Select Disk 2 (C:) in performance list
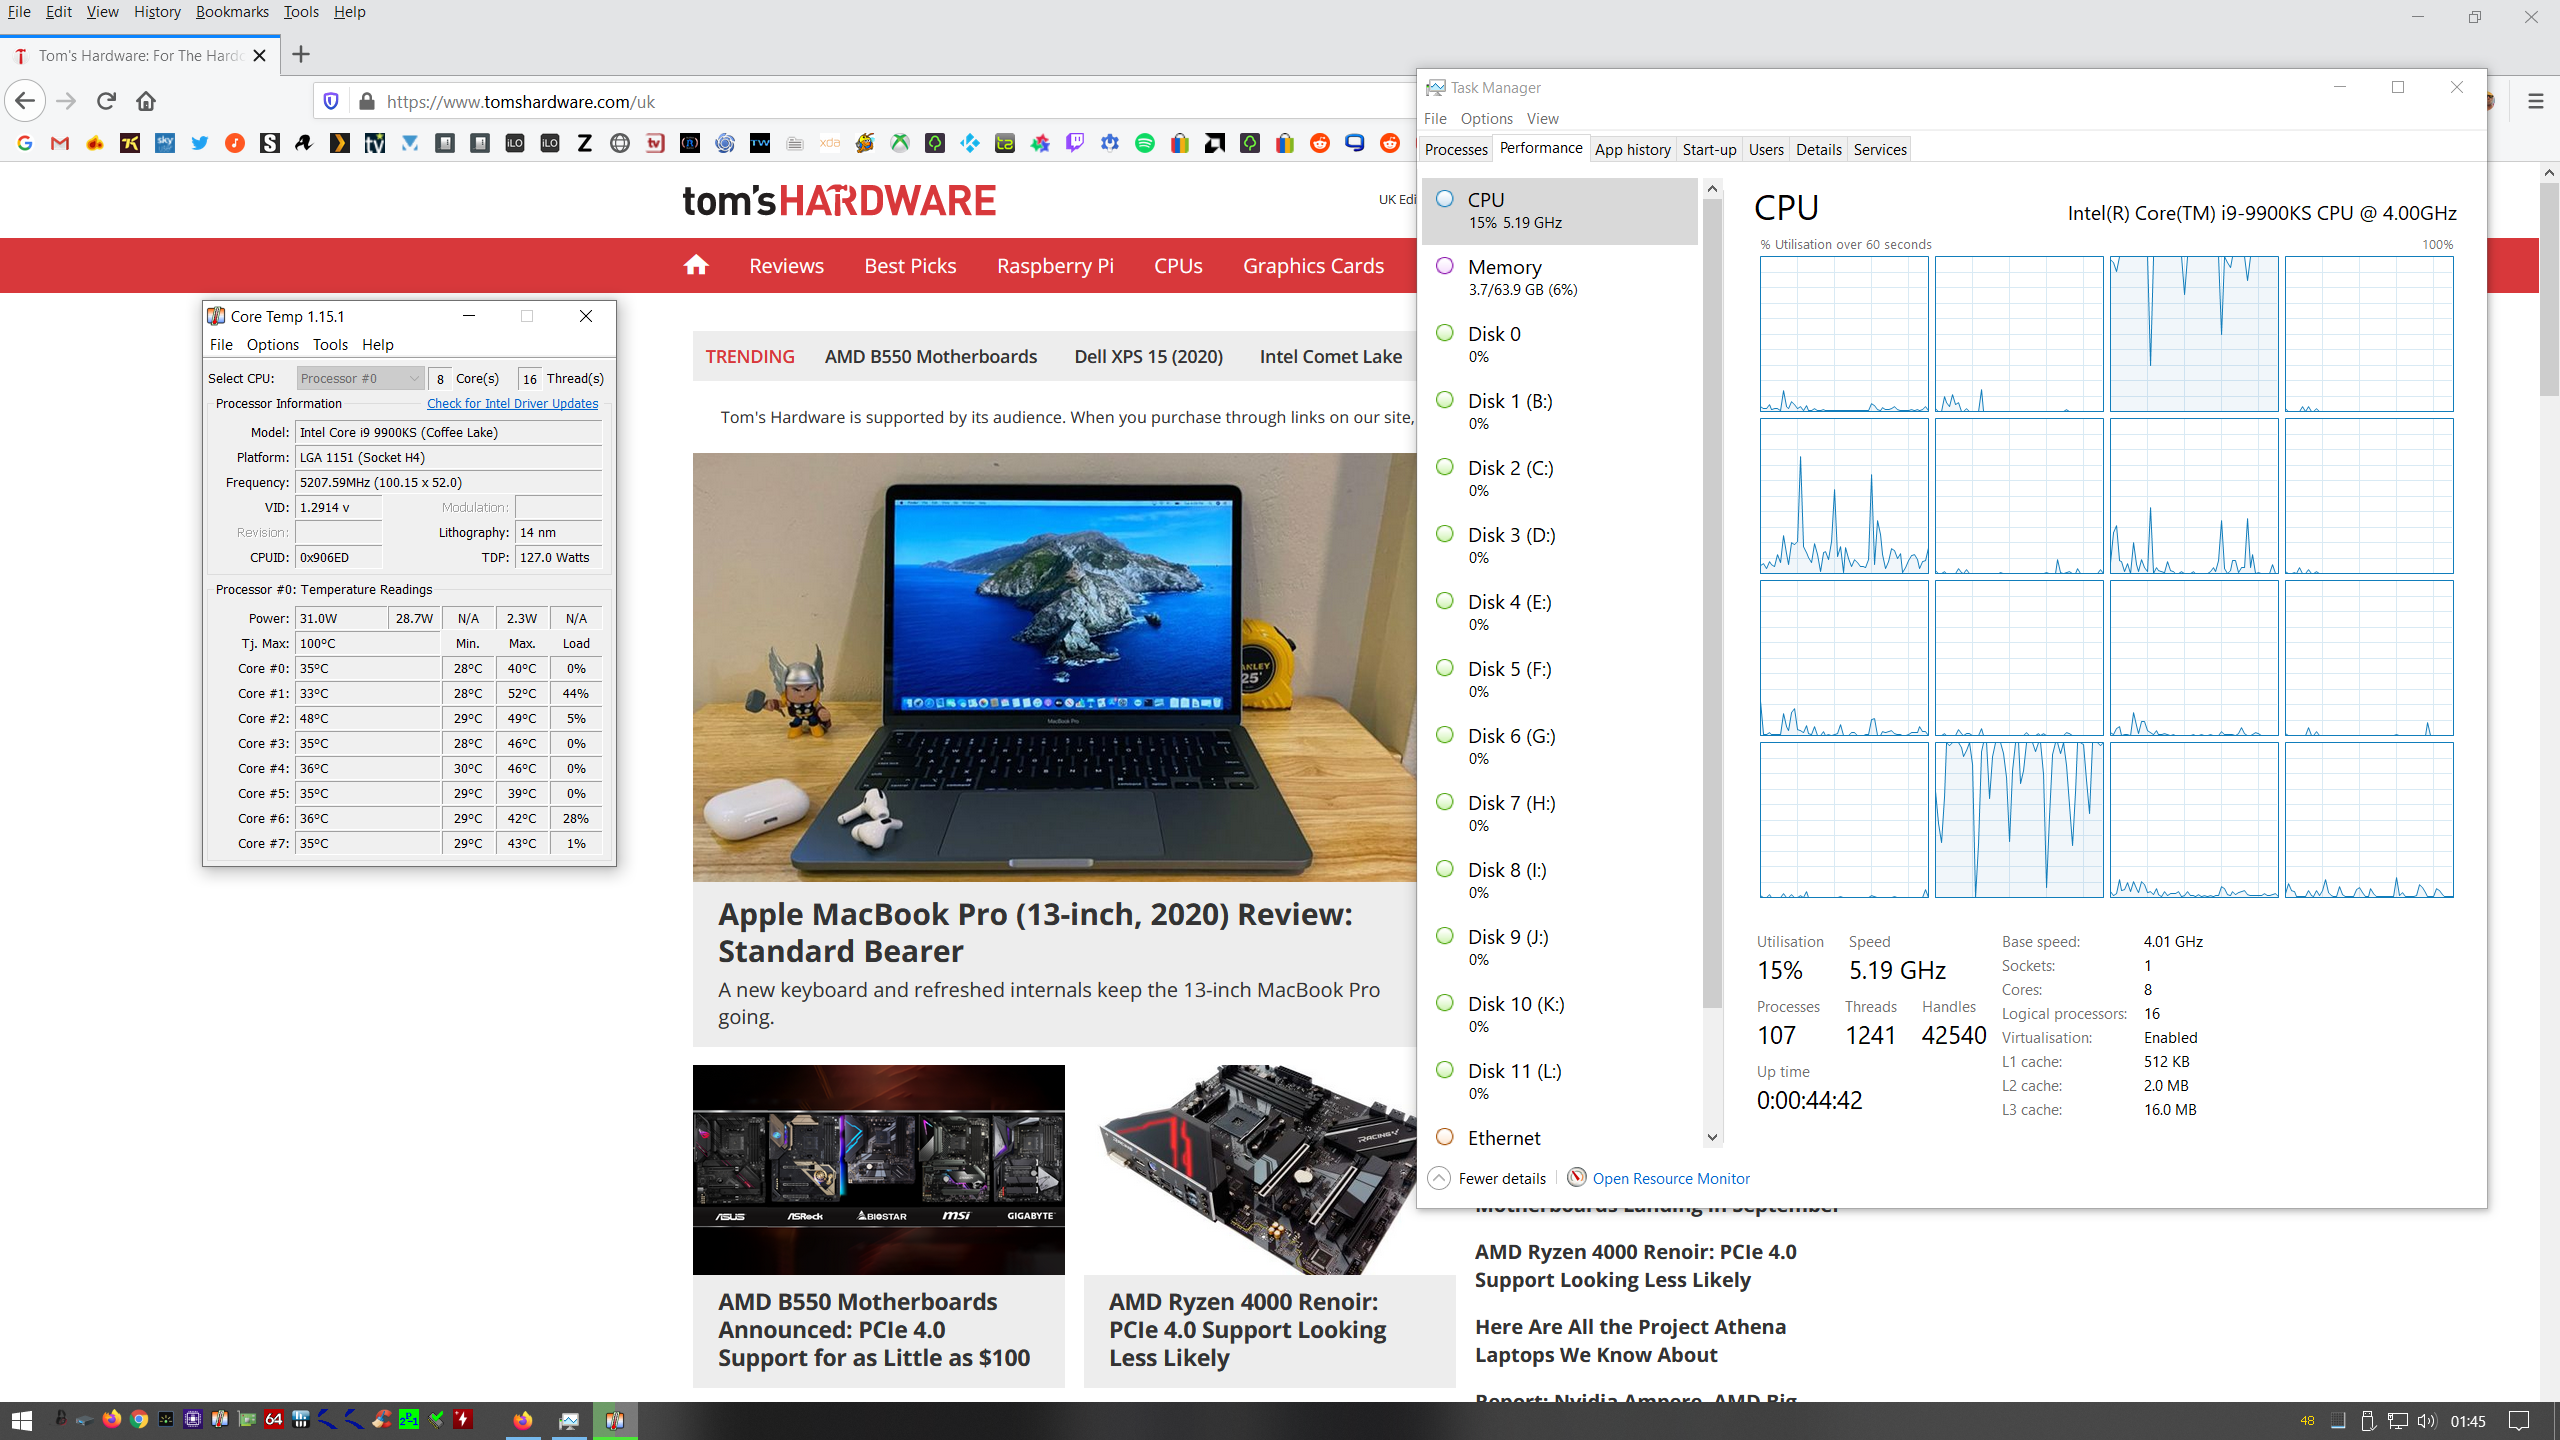The height and width of the screenshot is (1440, 2560). tap(1560, 479)
